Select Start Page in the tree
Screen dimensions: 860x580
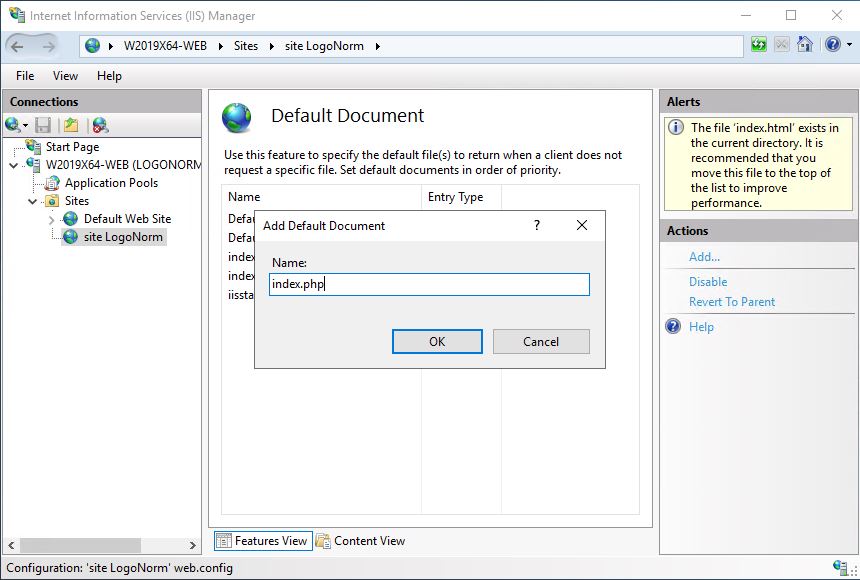tap(72, 147)
